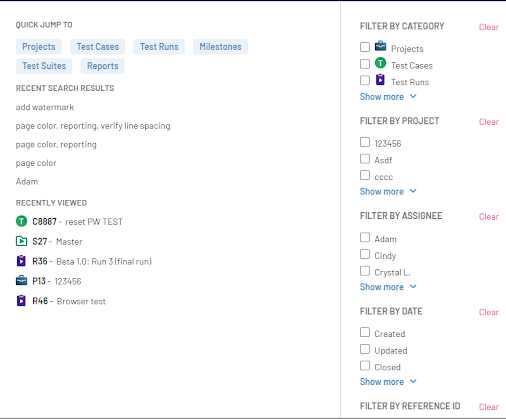This screenshot has width=506, height=419.
Task: Click the briefcase project icon beside P13
Action: tap(21, 281)
